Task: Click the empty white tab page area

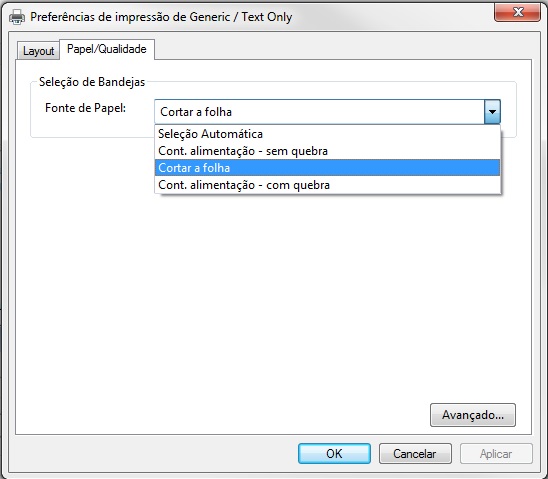Action: click(273, 297)
